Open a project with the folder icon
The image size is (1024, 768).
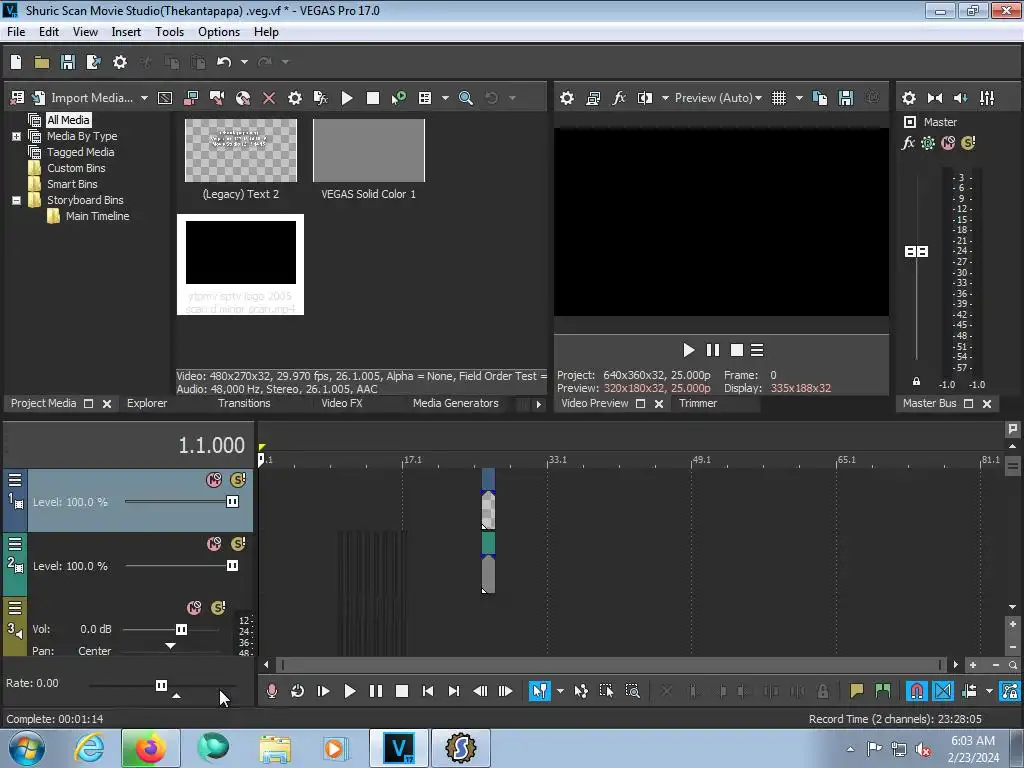click(x=42, y=62)
